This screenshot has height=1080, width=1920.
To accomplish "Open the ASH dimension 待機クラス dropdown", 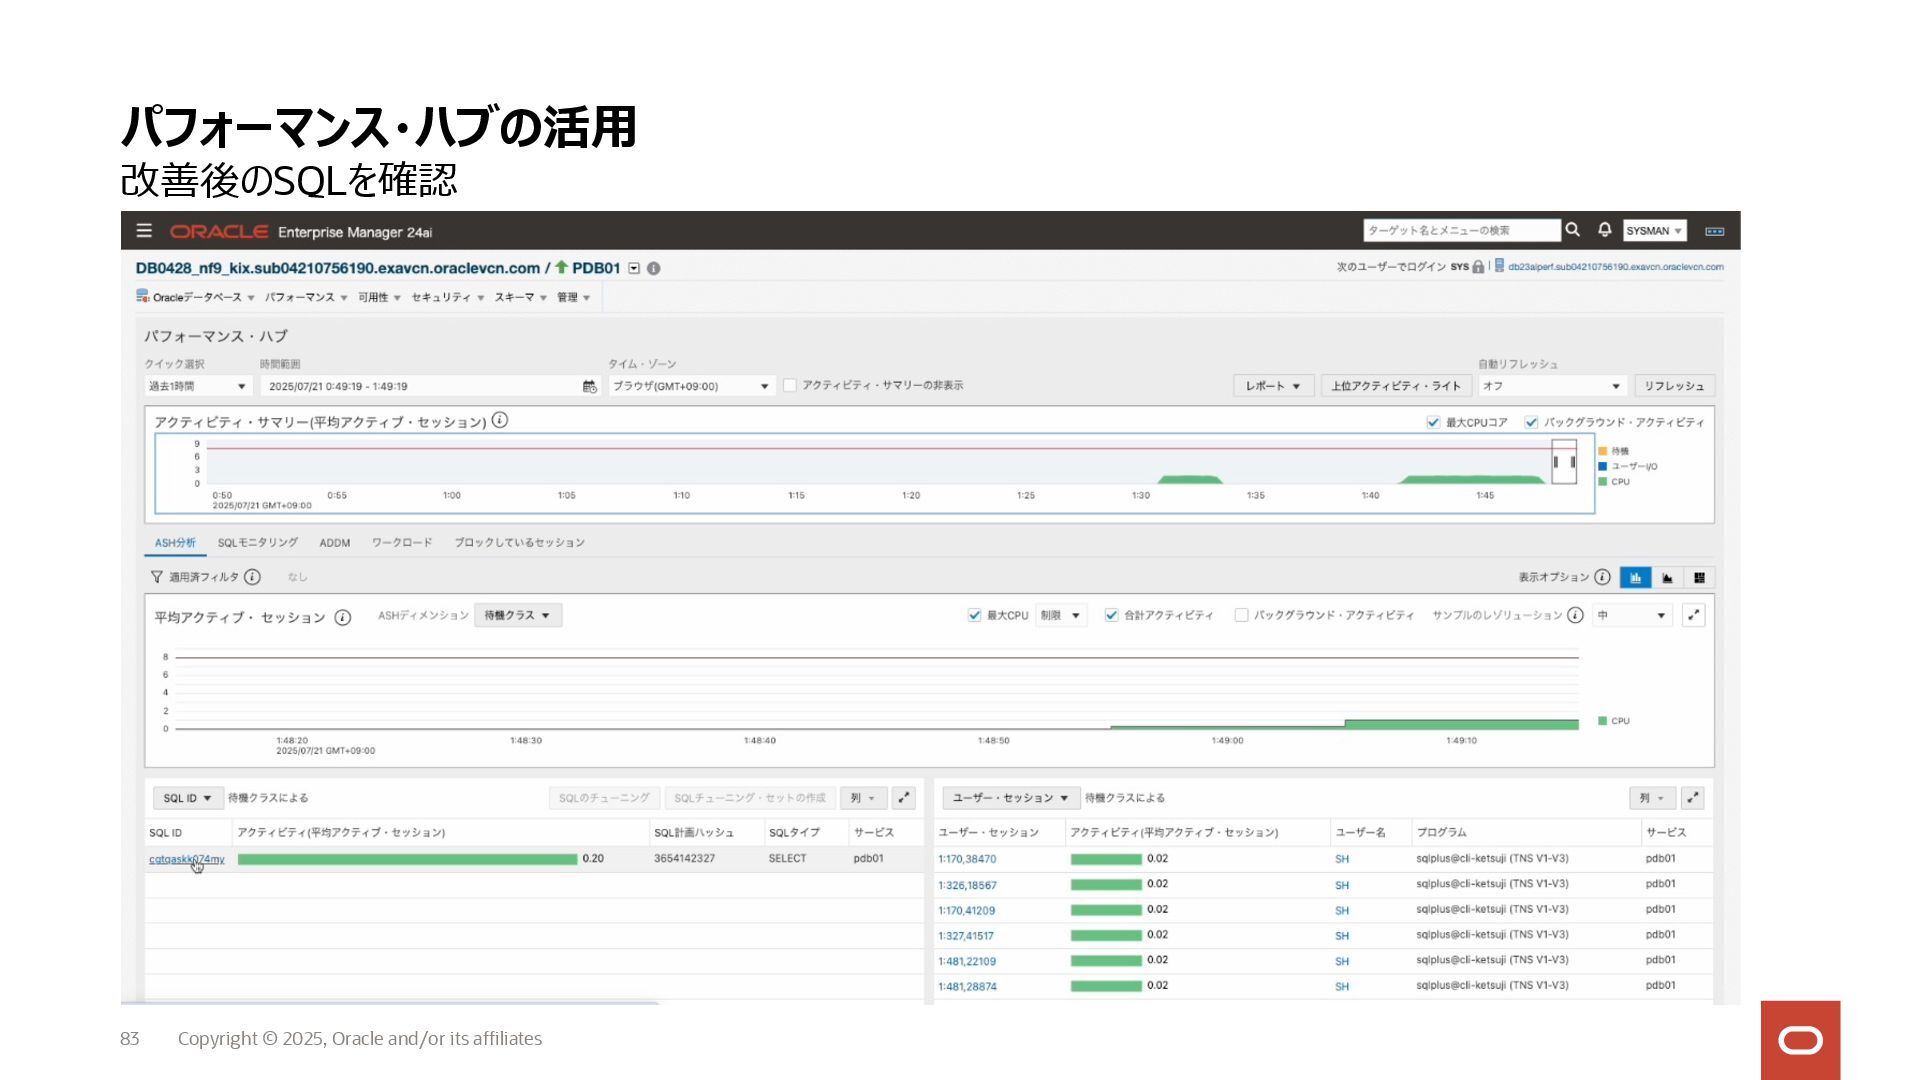I will (518, 616).
